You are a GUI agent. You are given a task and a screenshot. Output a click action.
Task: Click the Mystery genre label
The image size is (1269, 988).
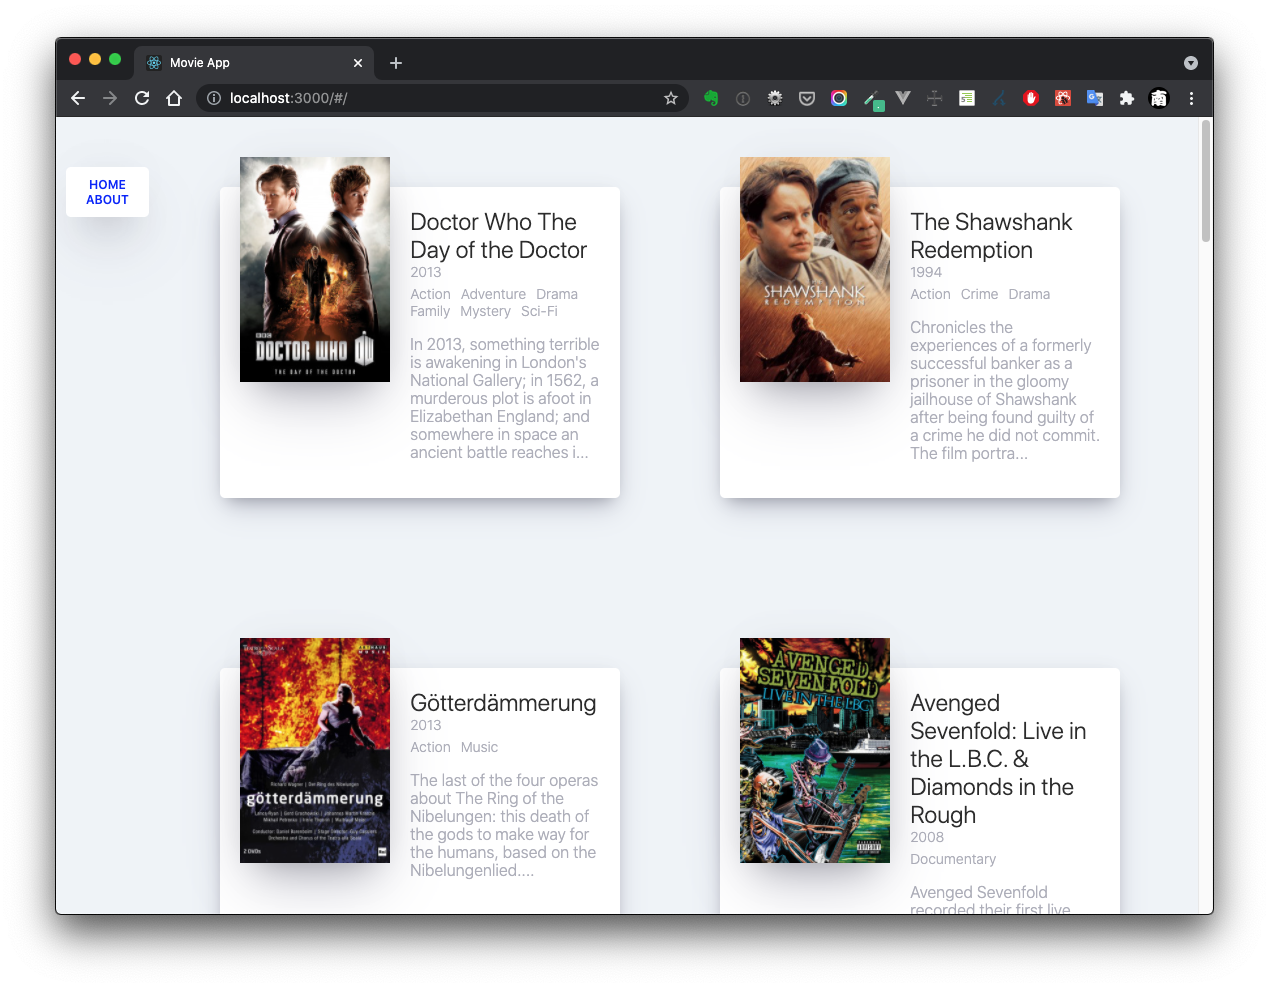point(485,311)
